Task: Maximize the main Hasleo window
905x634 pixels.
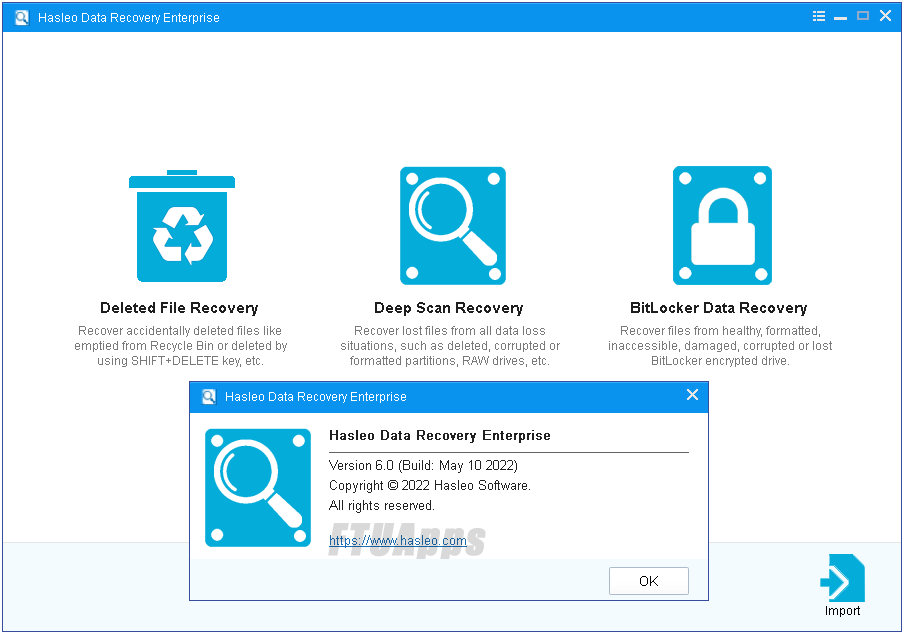Action: [x=863, y=16]
